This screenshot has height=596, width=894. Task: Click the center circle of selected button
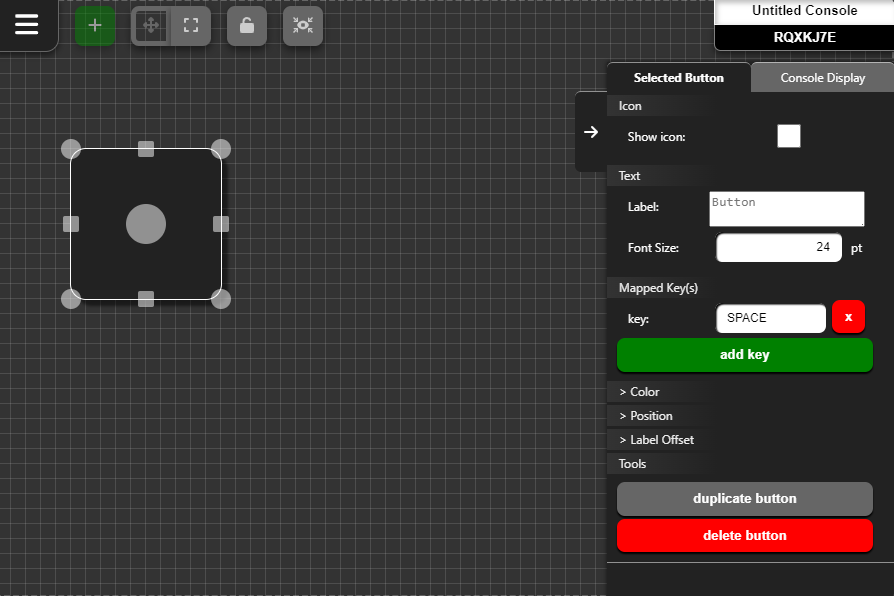tap(146, 224)
